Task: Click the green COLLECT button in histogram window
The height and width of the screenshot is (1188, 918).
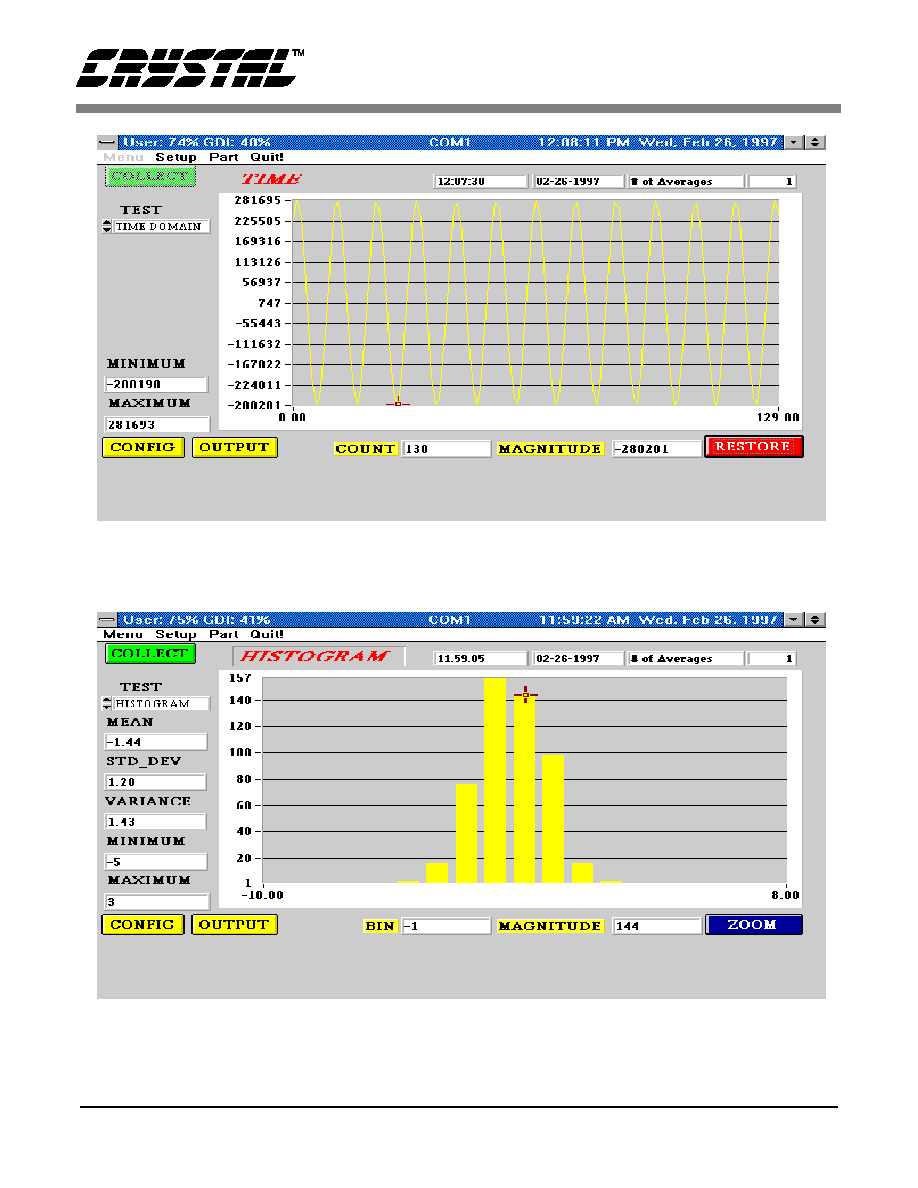Action: click(150, 653)
